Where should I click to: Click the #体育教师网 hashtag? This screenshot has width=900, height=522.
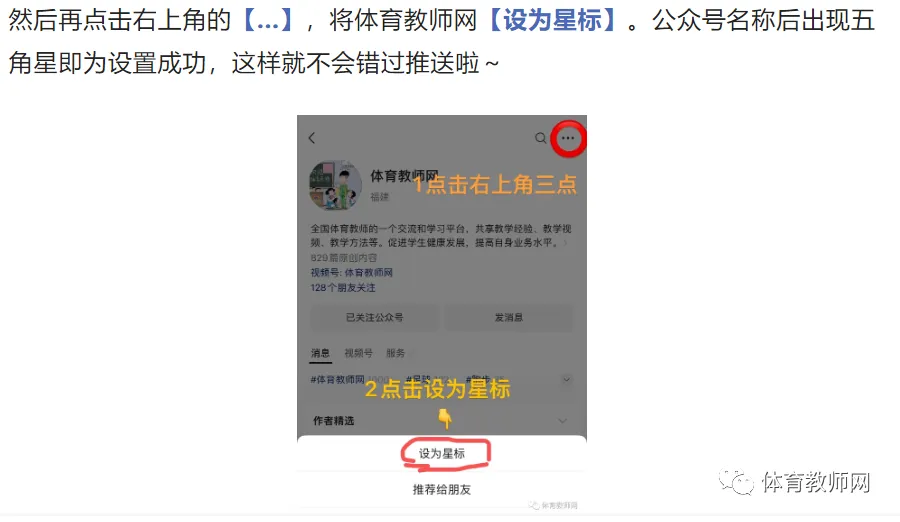pyautogui.click(x=338, y=380)
